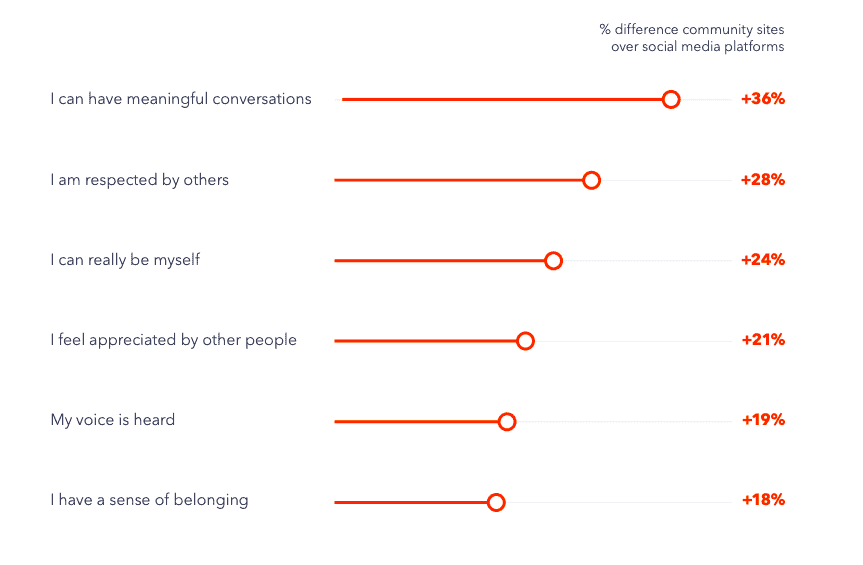This screenshot has height=565, width=863.
Task: Click the "My voice is heard" label
Action: 113,420
